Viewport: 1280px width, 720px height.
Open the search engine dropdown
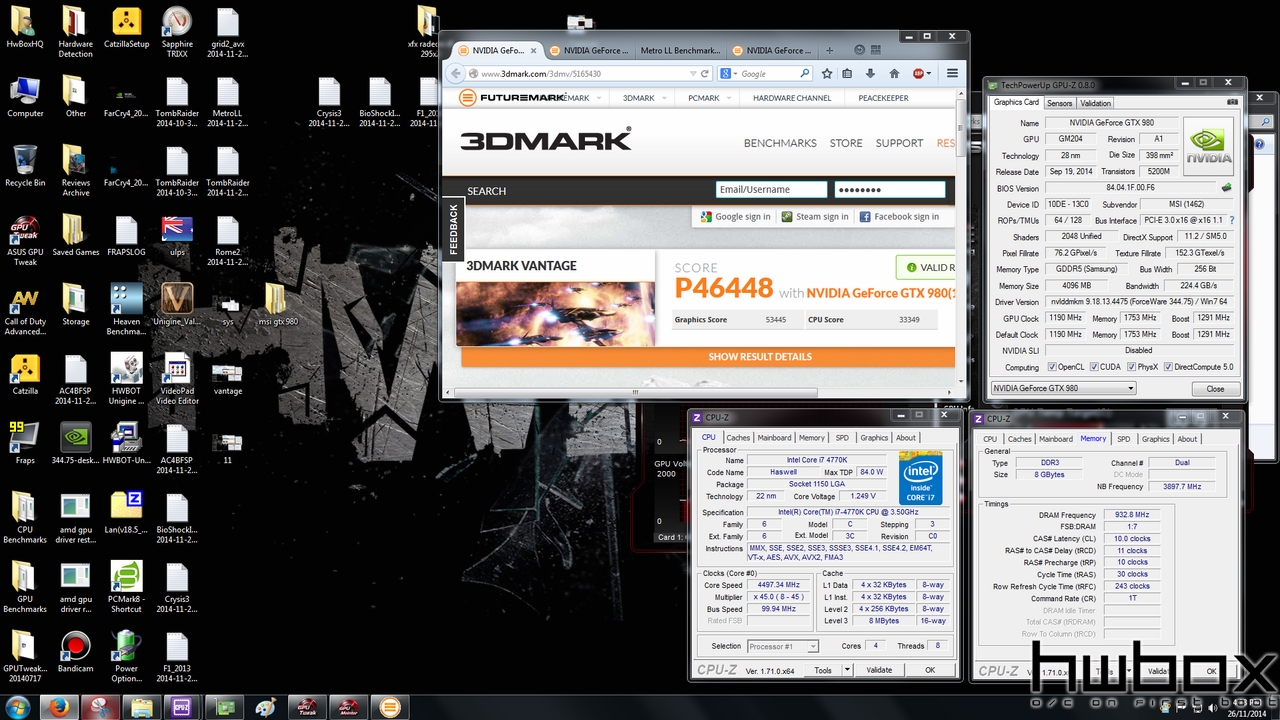pos(735,73)
